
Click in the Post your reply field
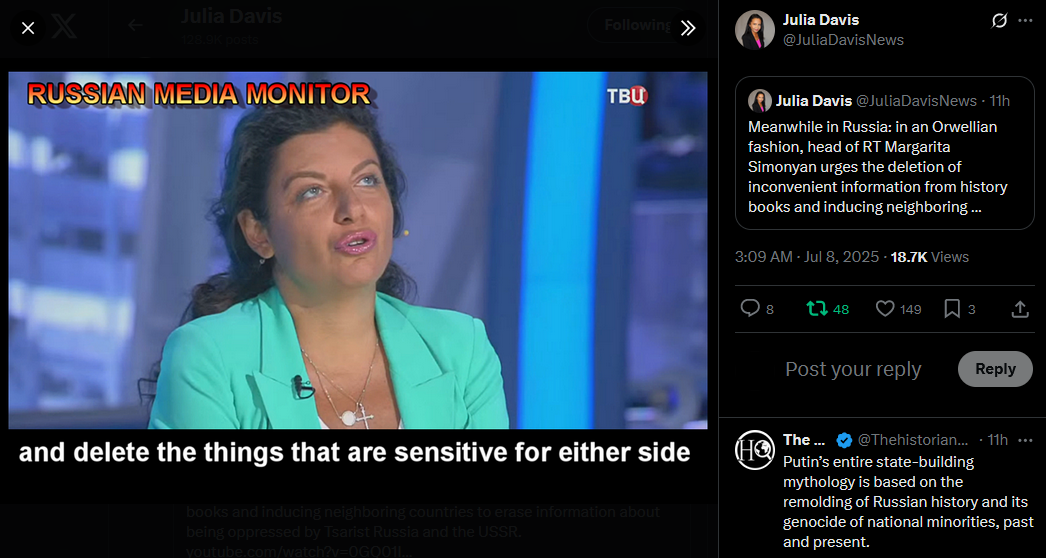853,369
